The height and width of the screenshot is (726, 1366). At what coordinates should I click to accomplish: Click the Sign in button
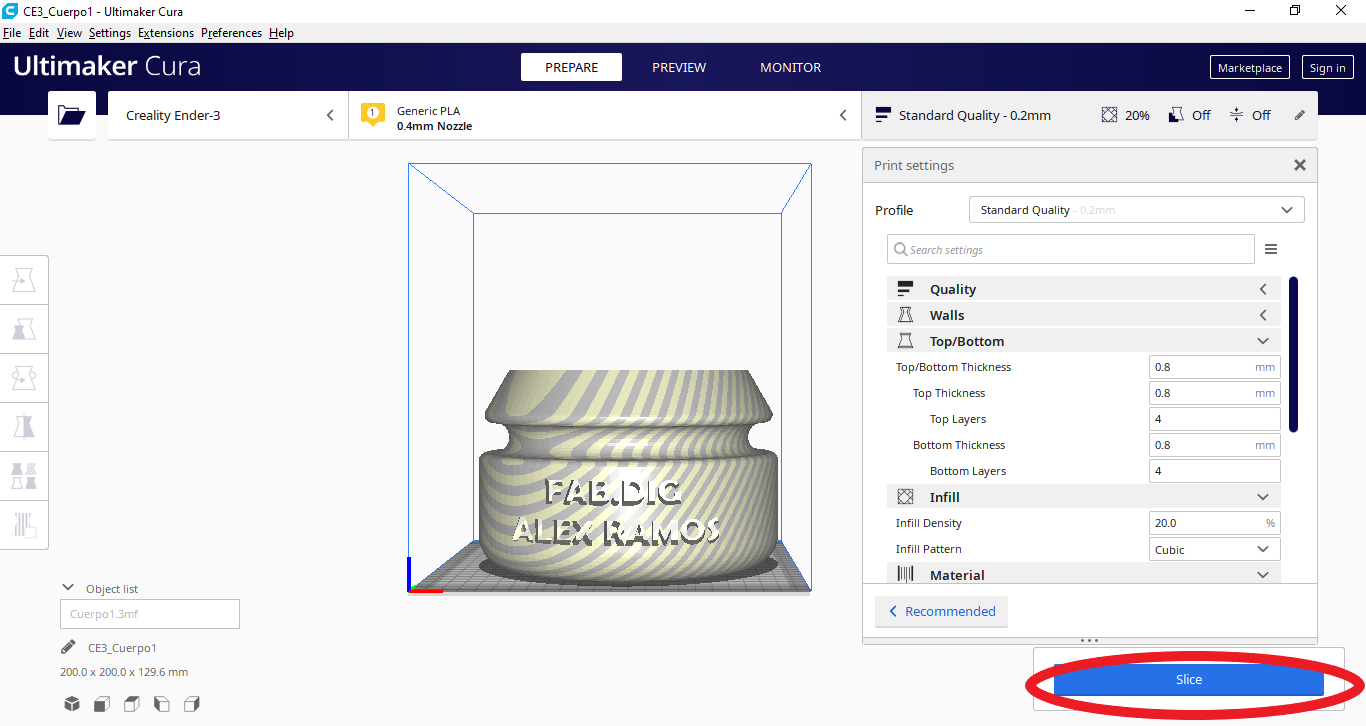pyautogui.click(x=1327, y=68)
